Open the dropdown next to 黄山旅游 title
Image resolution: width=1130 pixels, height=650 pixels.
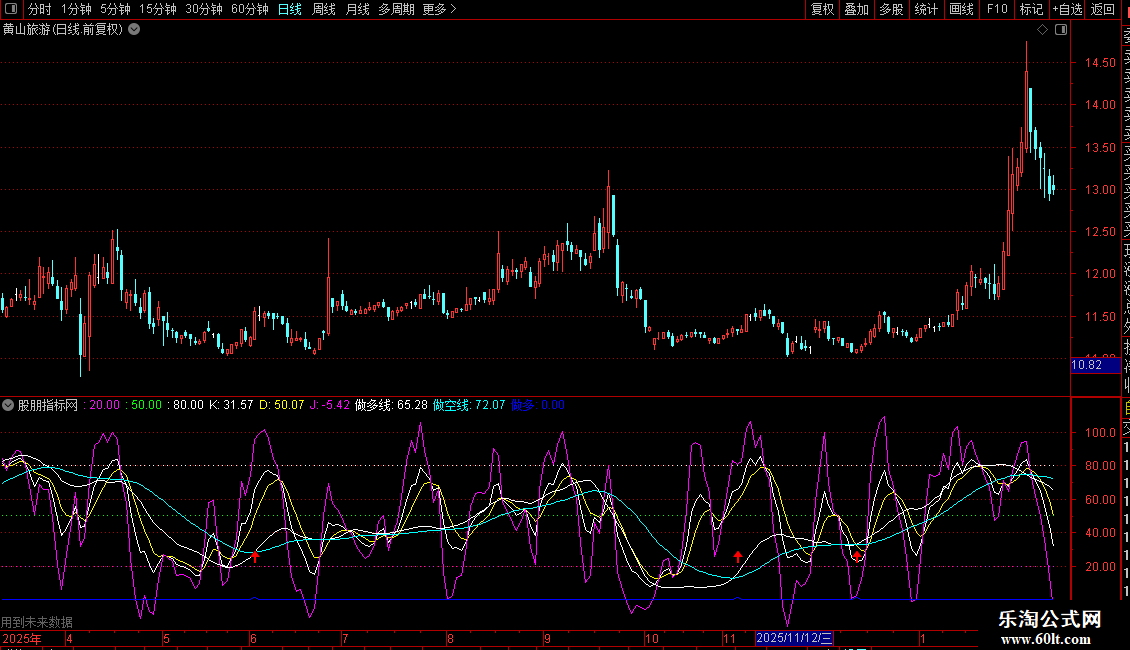click(x=134, y=30)
